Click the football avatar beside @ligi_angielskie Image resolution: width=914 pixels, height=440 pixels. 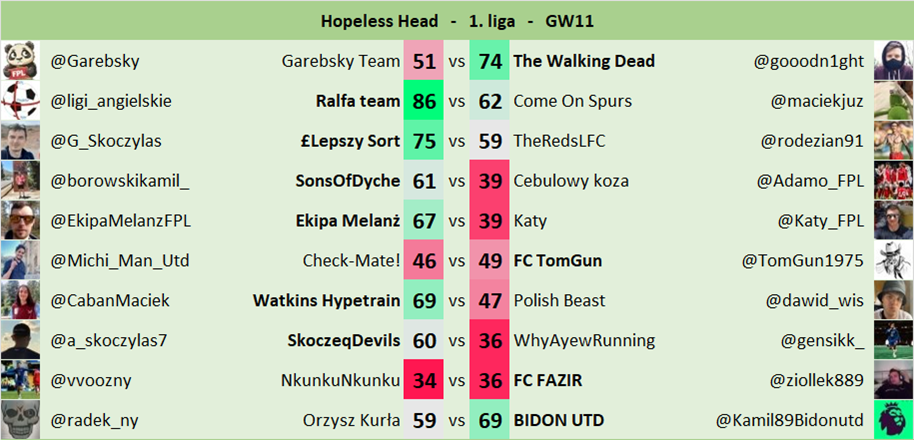[20, 101]
